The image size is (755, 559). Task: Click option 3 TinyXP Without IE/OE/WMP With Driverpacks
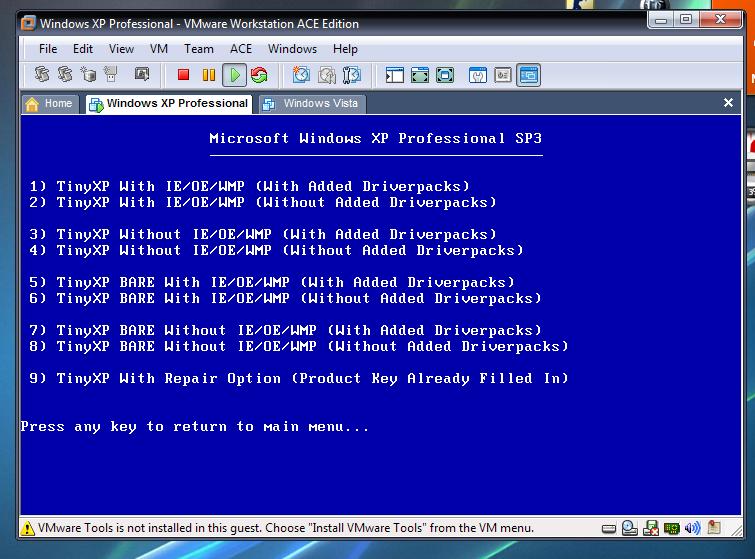[263, 234]
